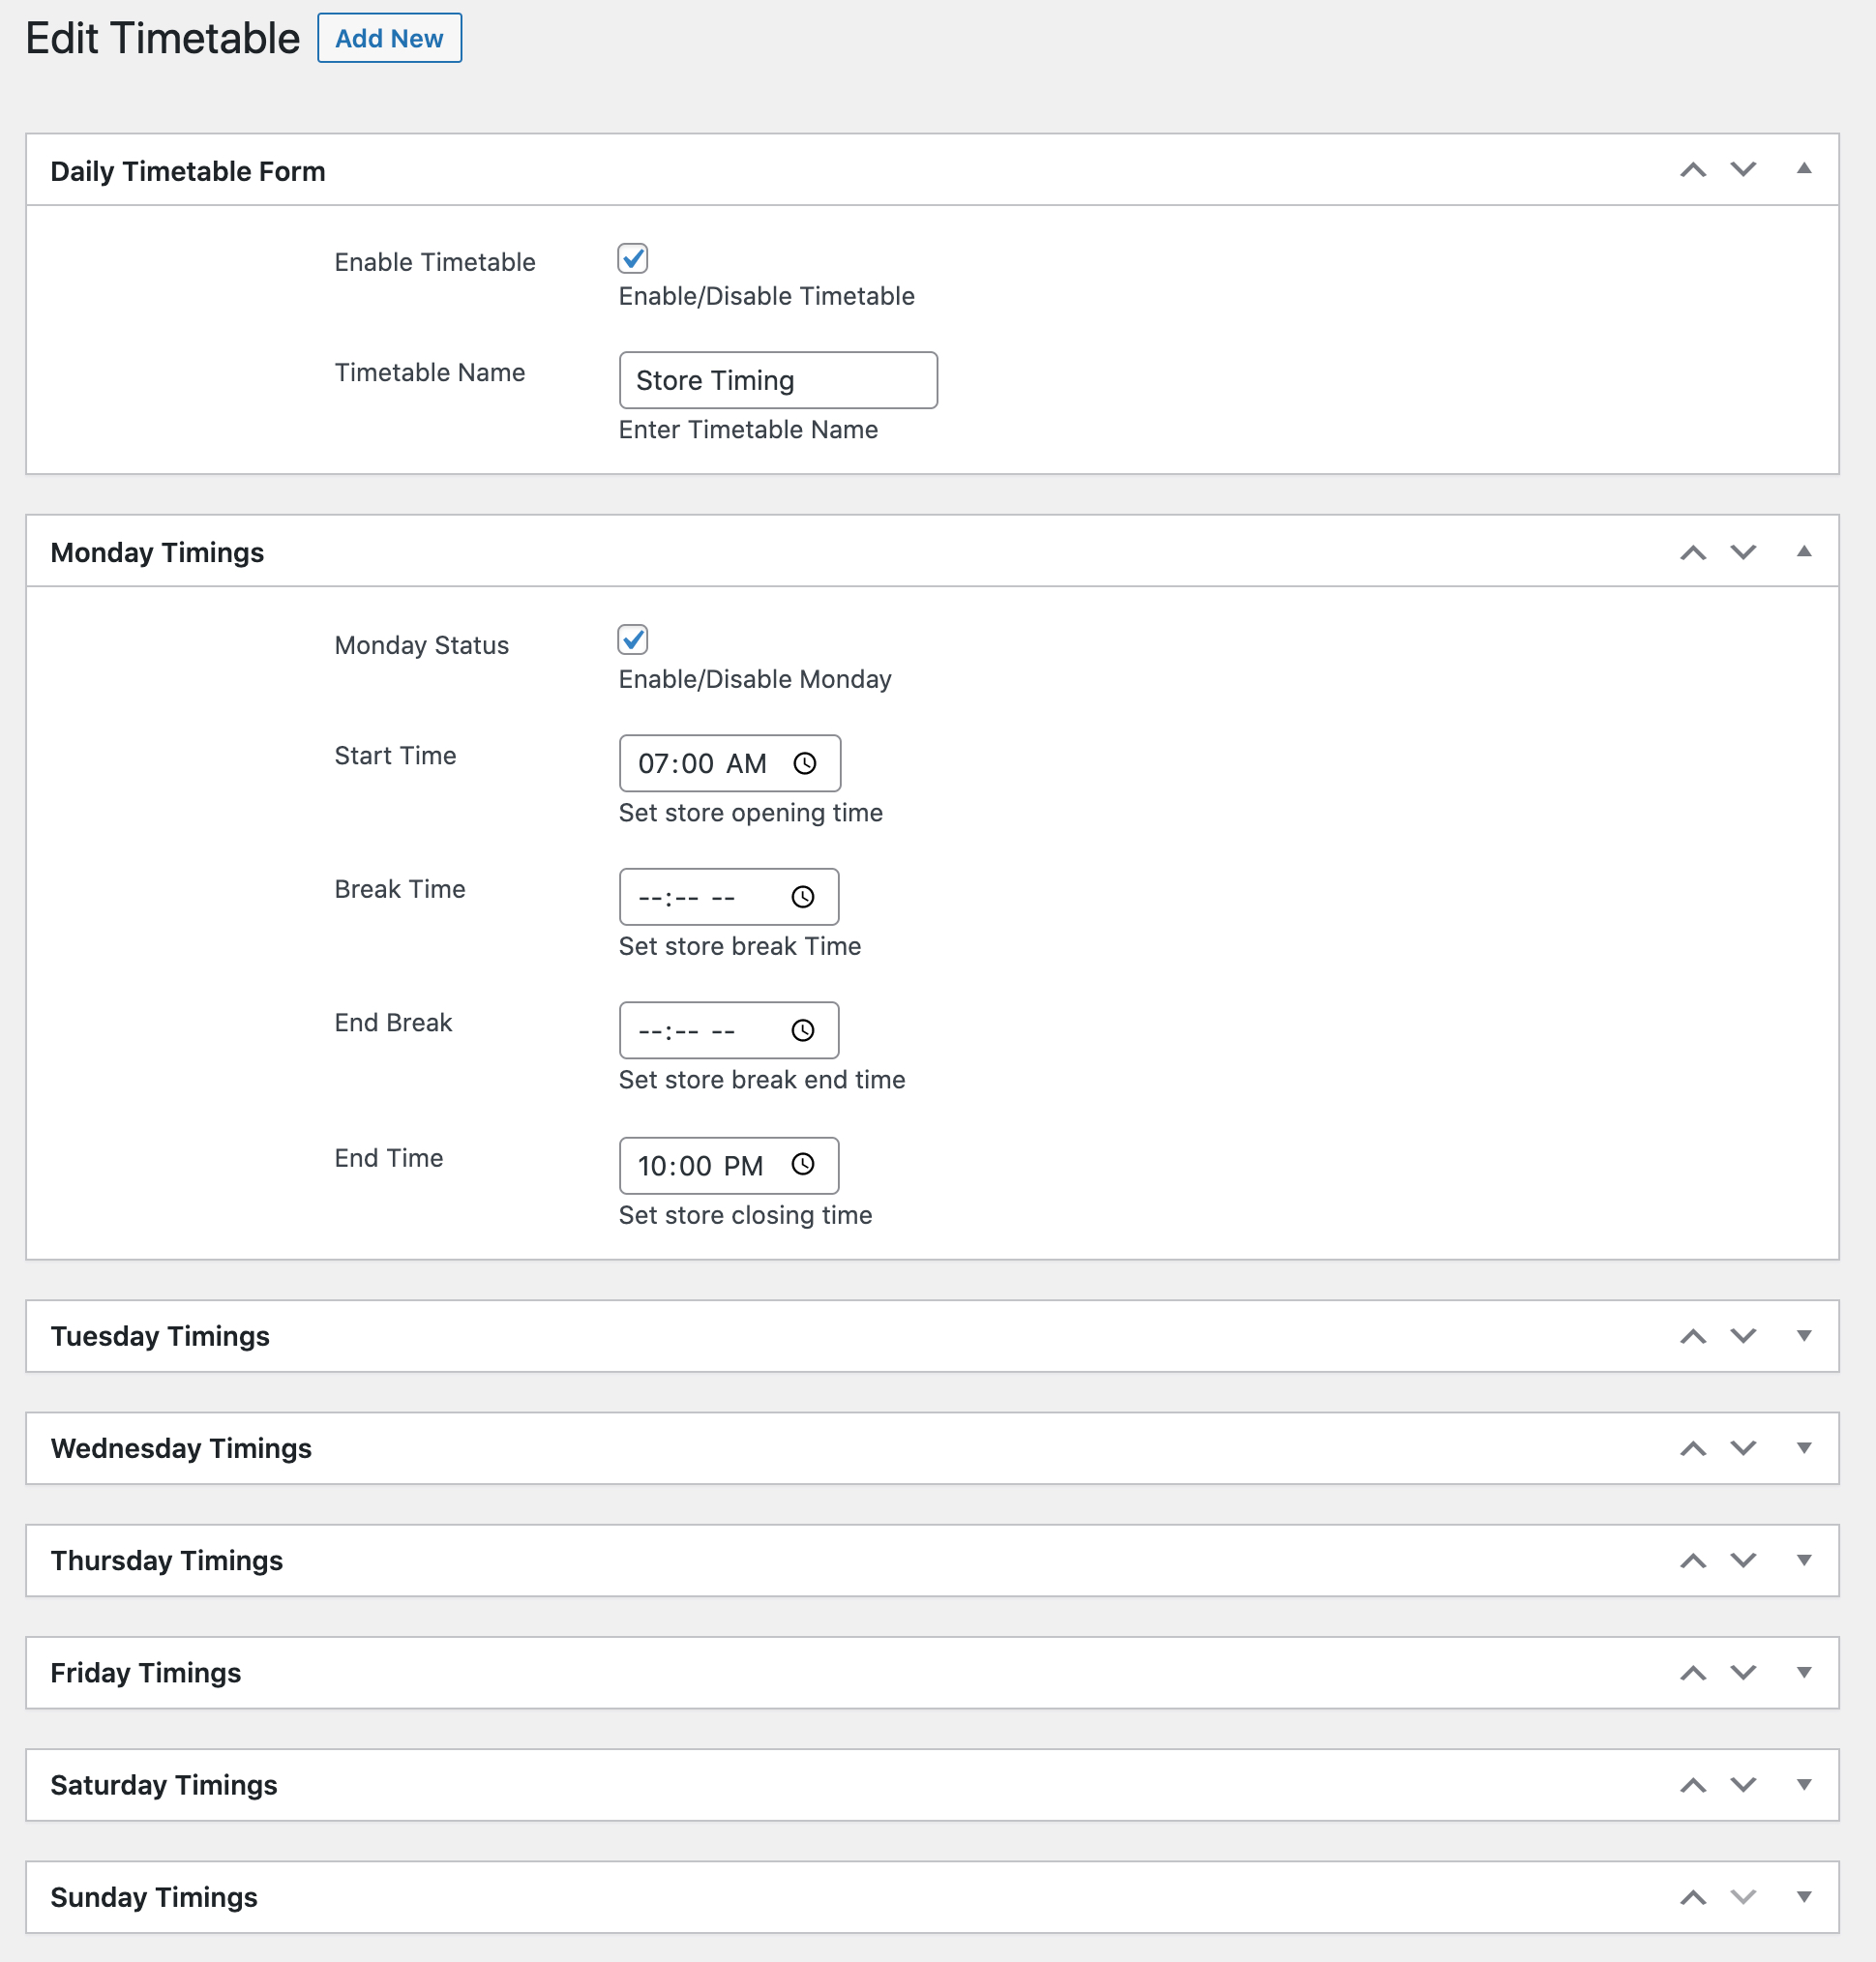Click the Add New button
This screenshot has width=1876, height=1962.
(x=389, y=38)
